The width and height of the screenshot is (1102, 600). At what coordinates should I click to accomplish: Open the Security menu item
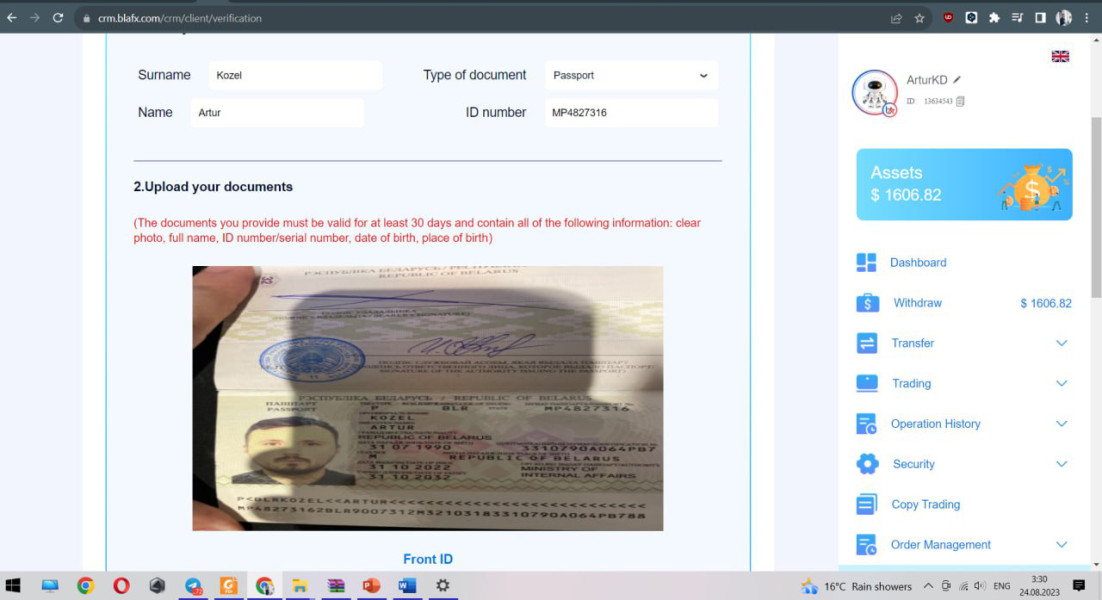click(x=914, y=464)
